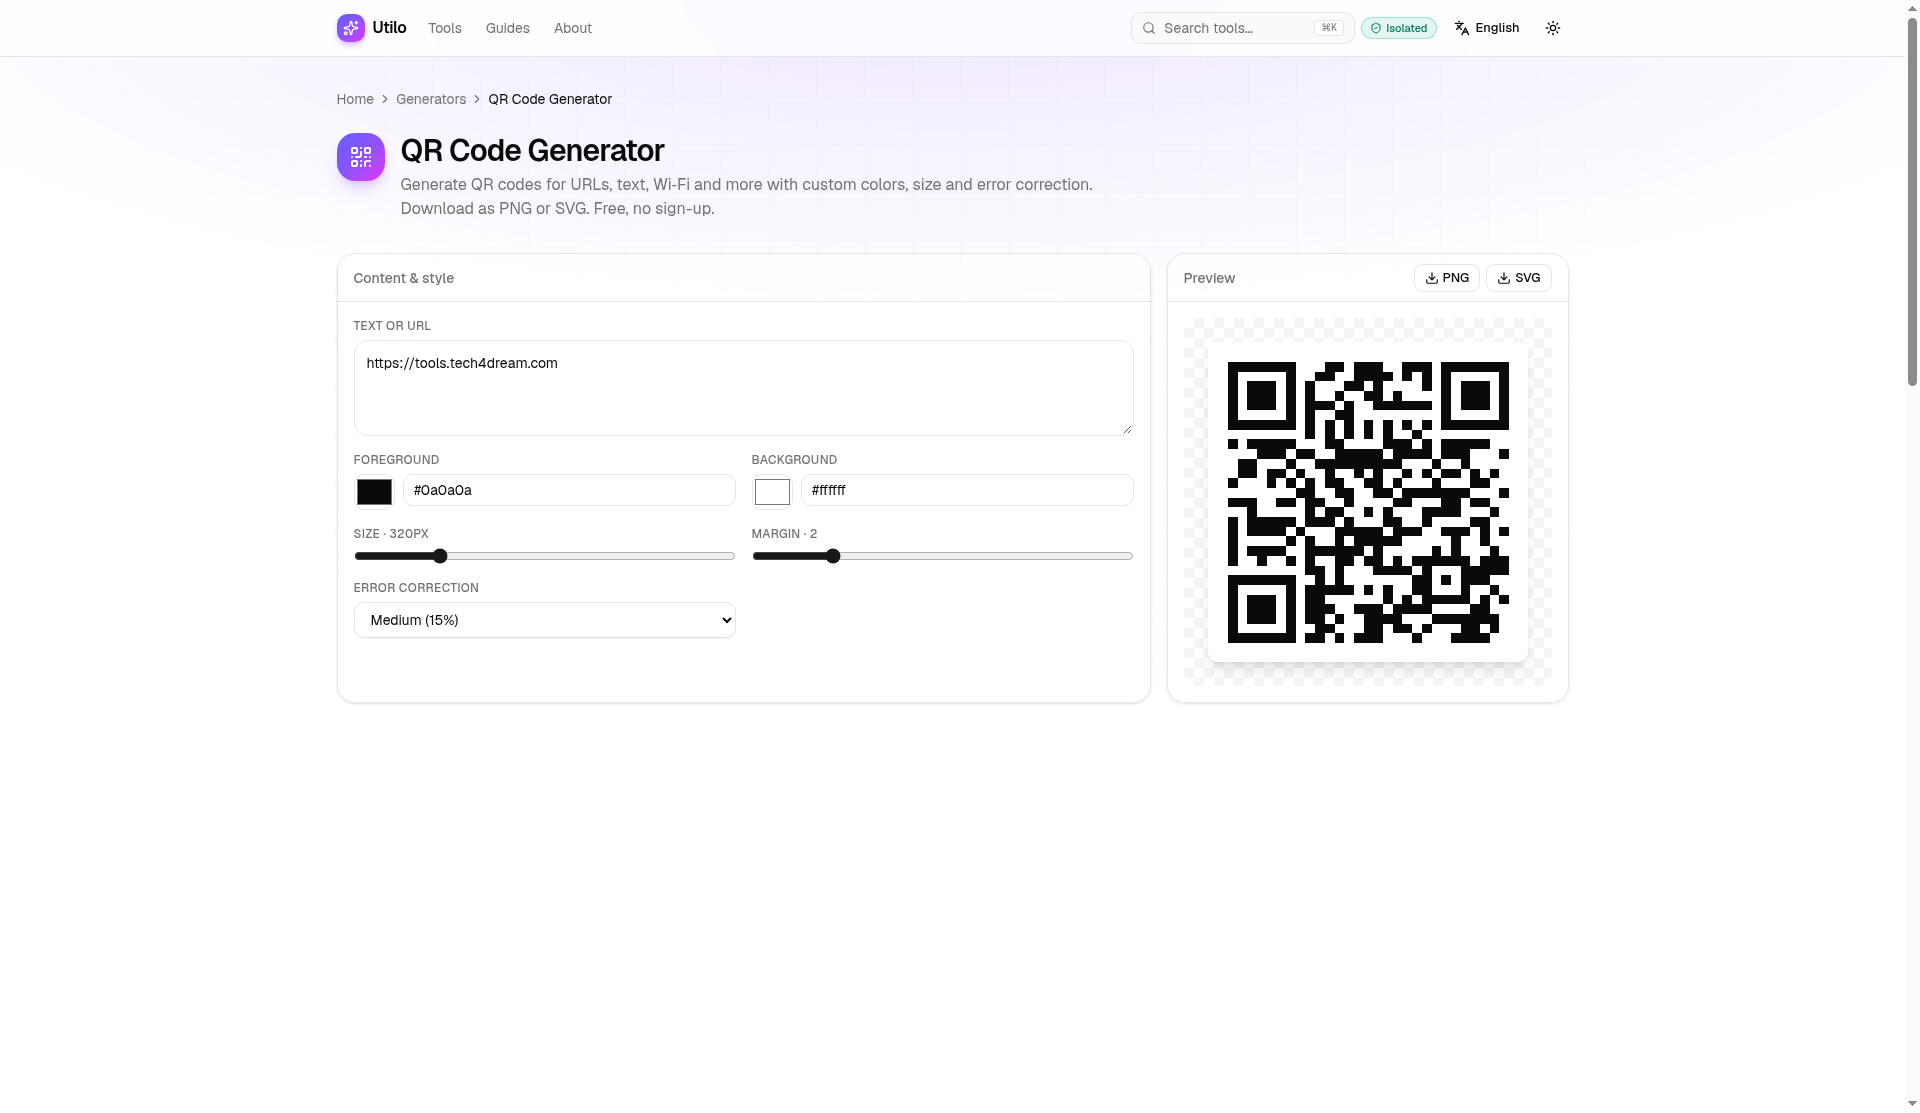Image resolution: width=1920 pixels, height=1113 pixels.
Task: Open the background color swatch picker
Action: click(772, 491)
